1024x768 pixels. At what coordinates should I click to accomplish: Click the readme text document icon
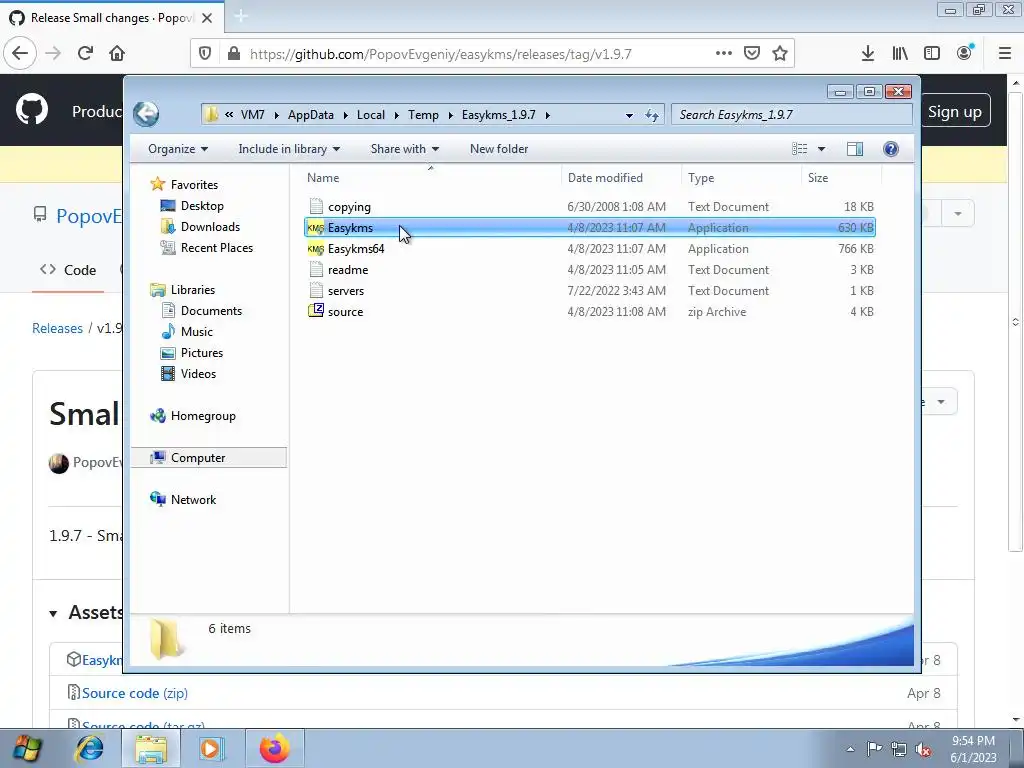pos(316,269)
